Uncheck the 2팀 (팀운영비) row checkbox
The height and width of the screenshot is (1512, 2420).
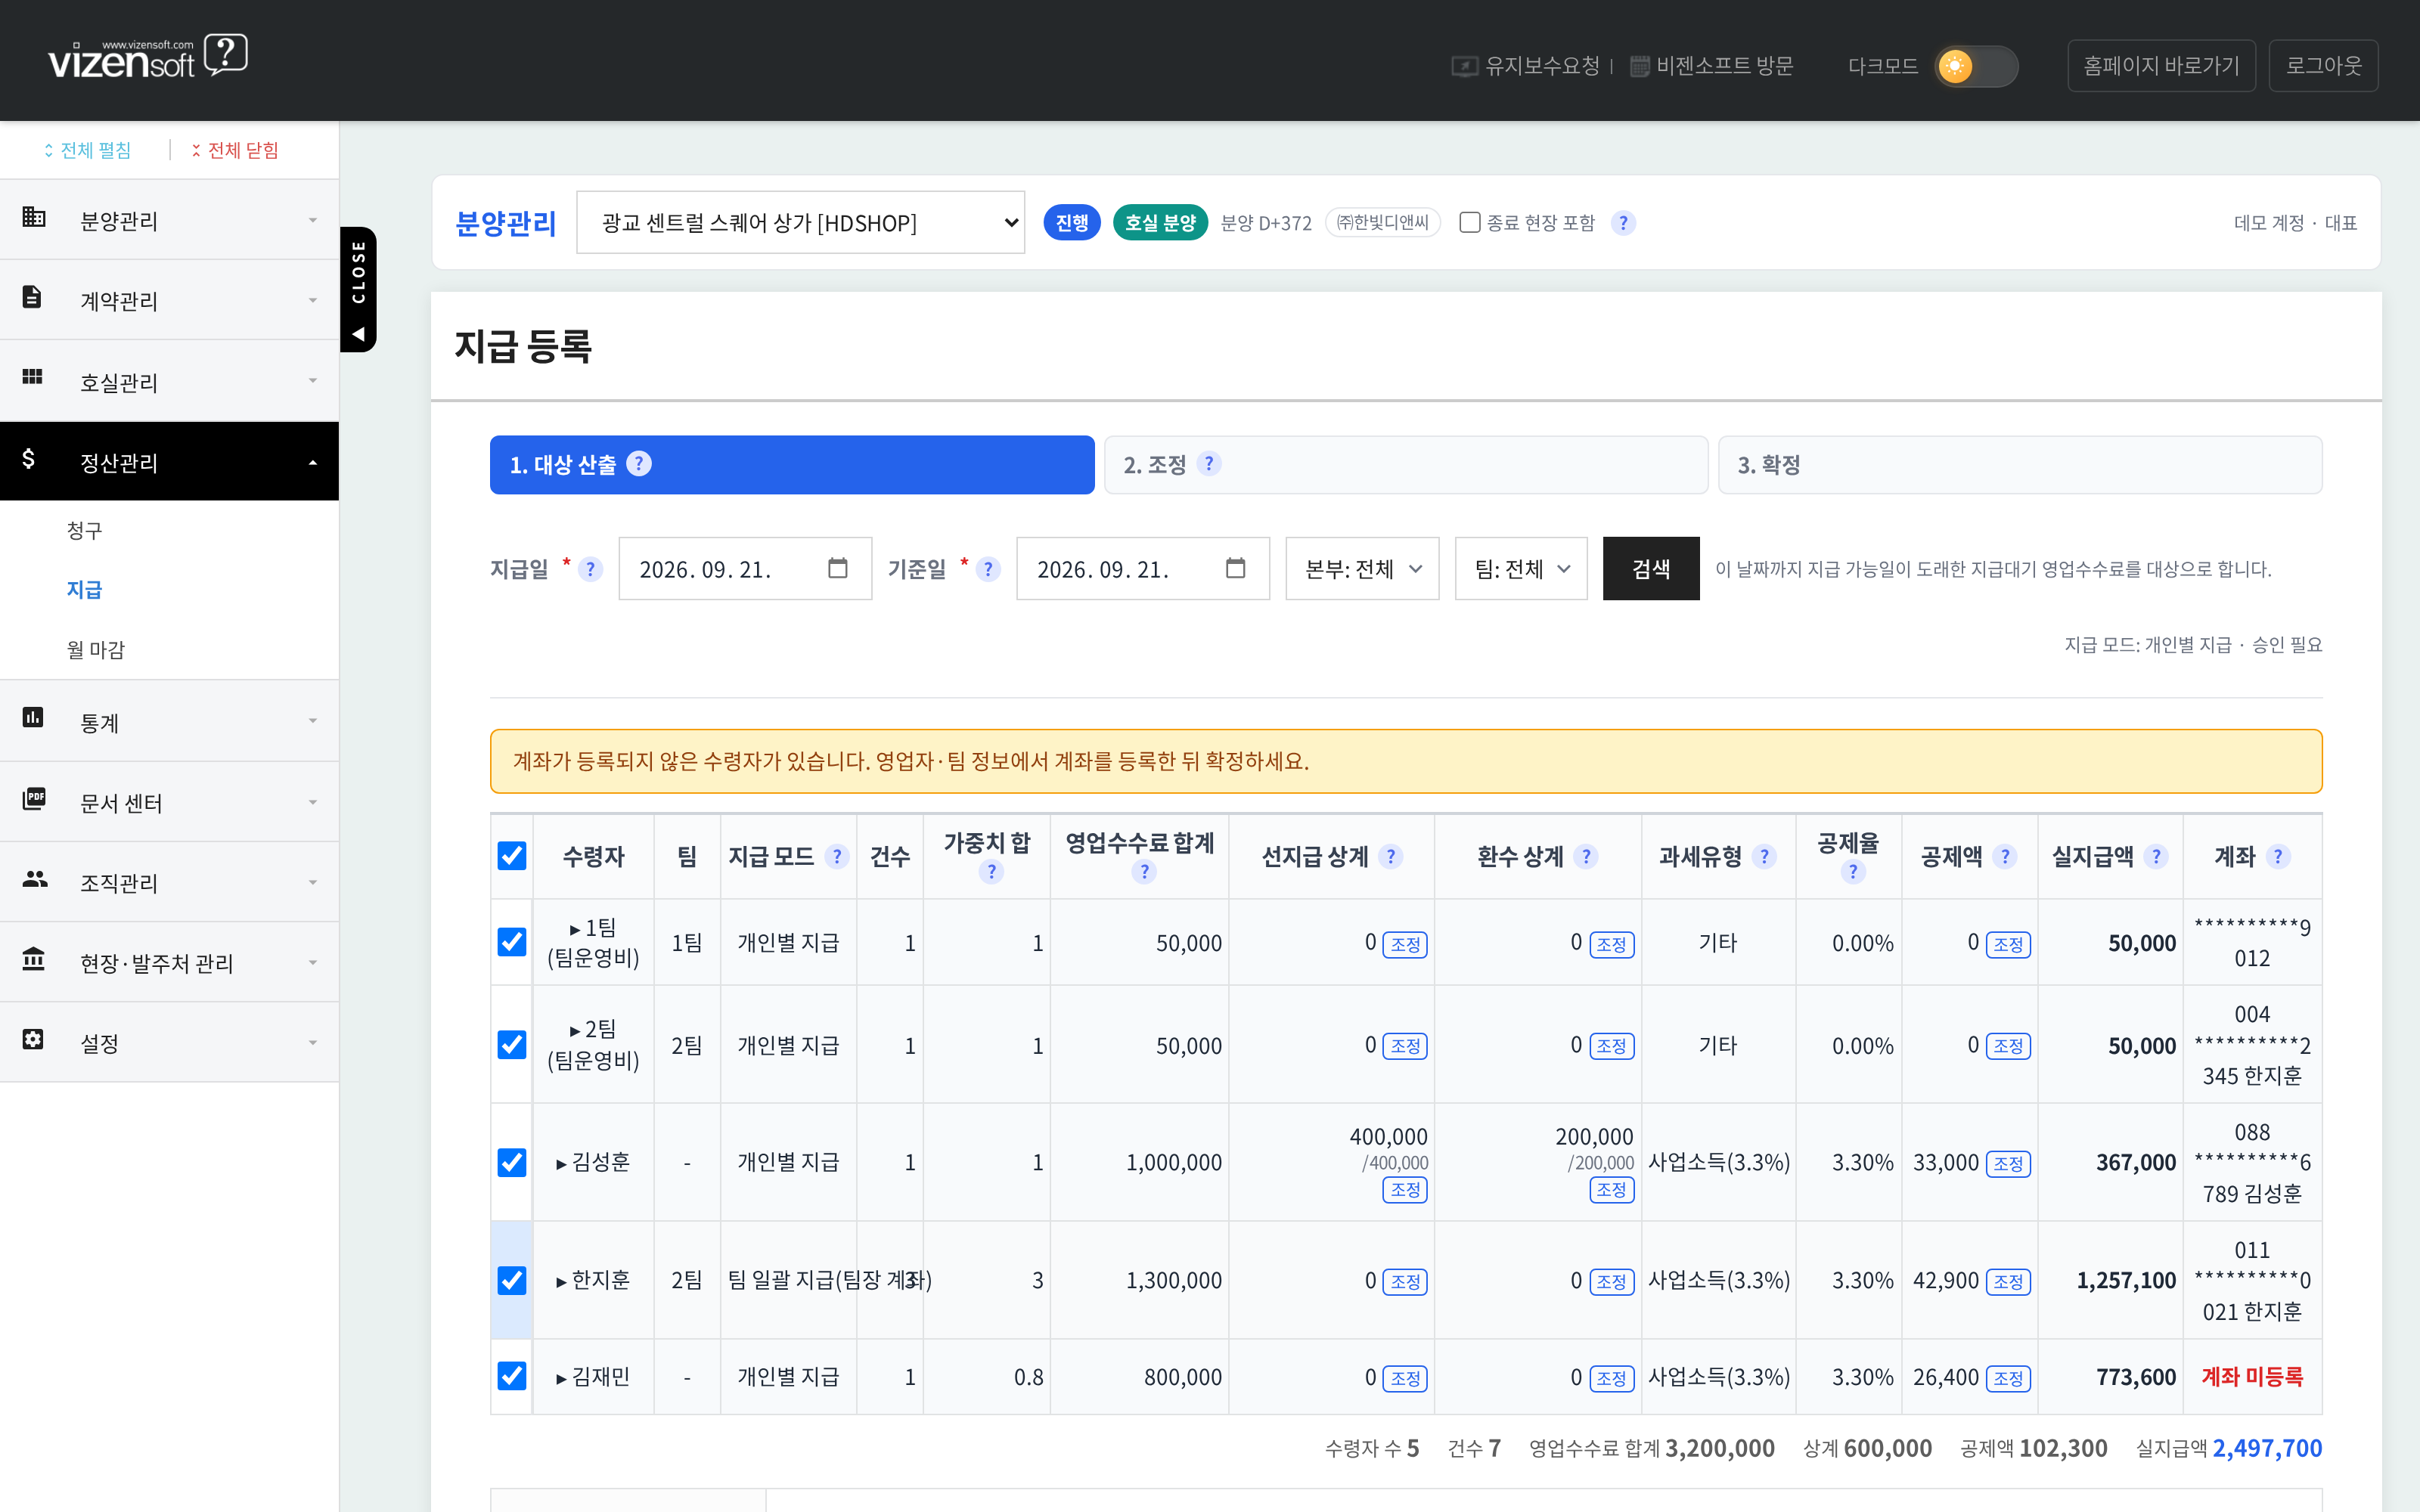(512, 1045)
